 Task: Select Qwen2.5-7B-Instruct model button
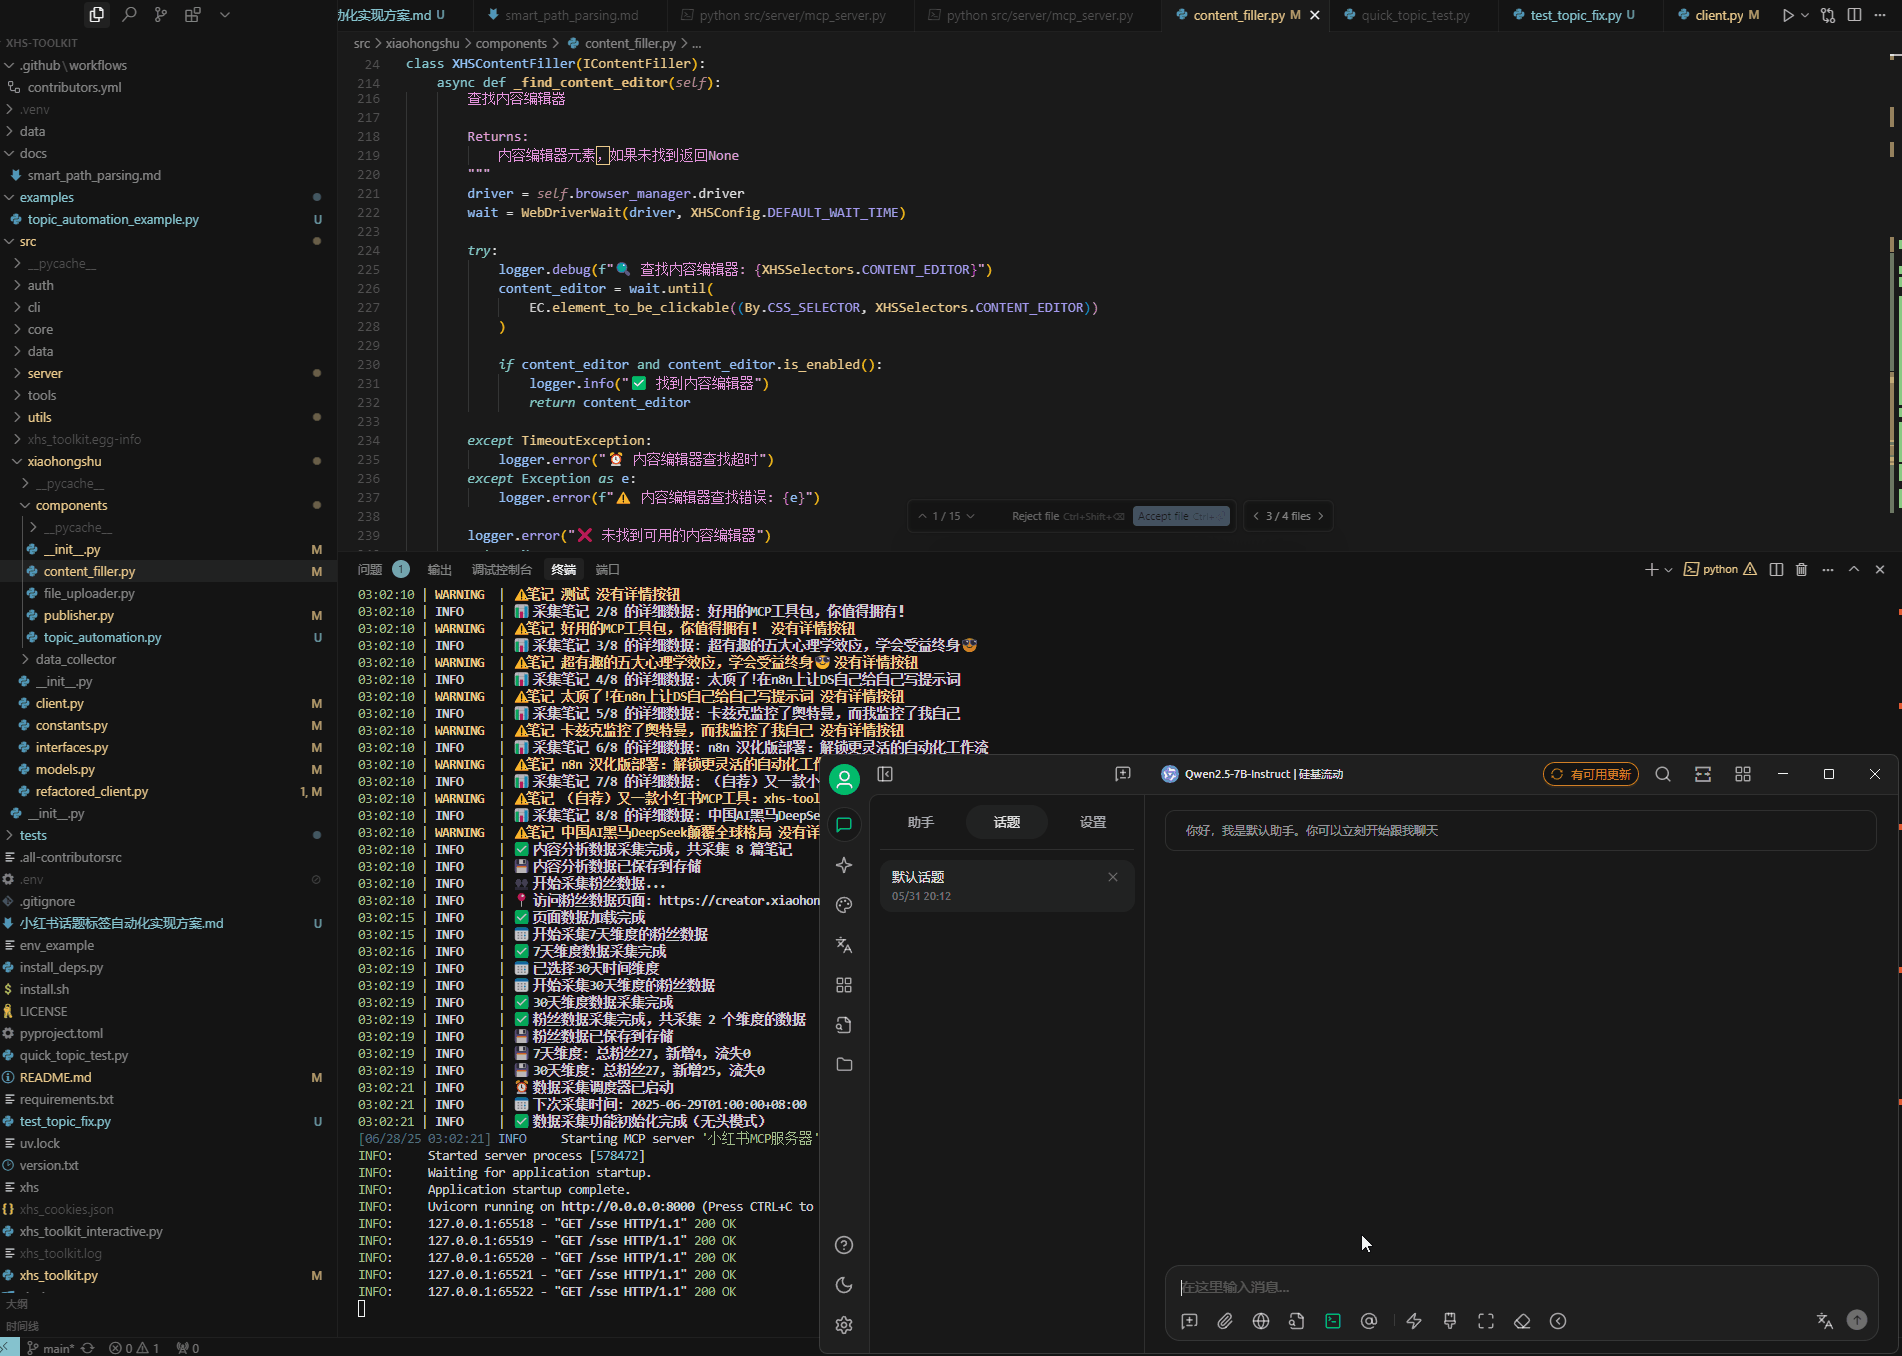click(1252, 774)
